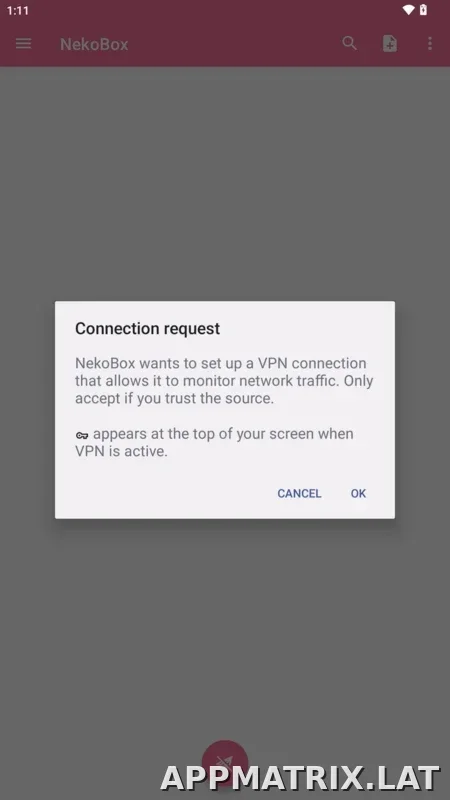Open the hamburger navigation drawer
Screen dimensions: 450x800
click(23, 44)
